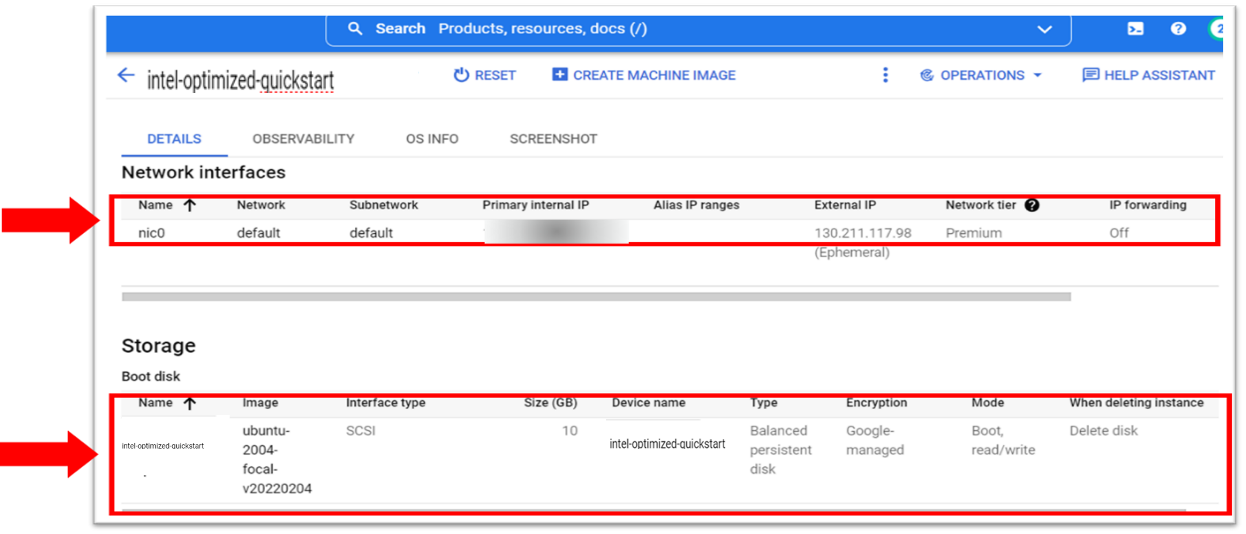
Task: Click the disk size 10 value
Action: pos(568,431)
